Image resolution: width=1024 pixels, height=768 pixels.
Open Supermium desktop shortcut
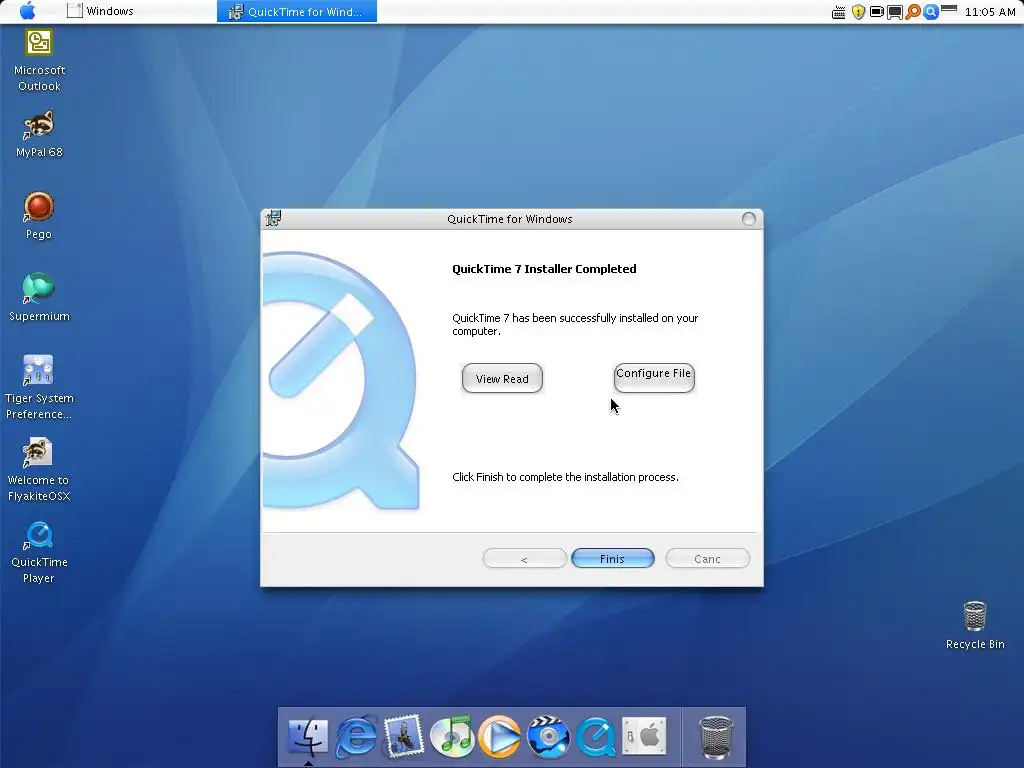point(39,298)
